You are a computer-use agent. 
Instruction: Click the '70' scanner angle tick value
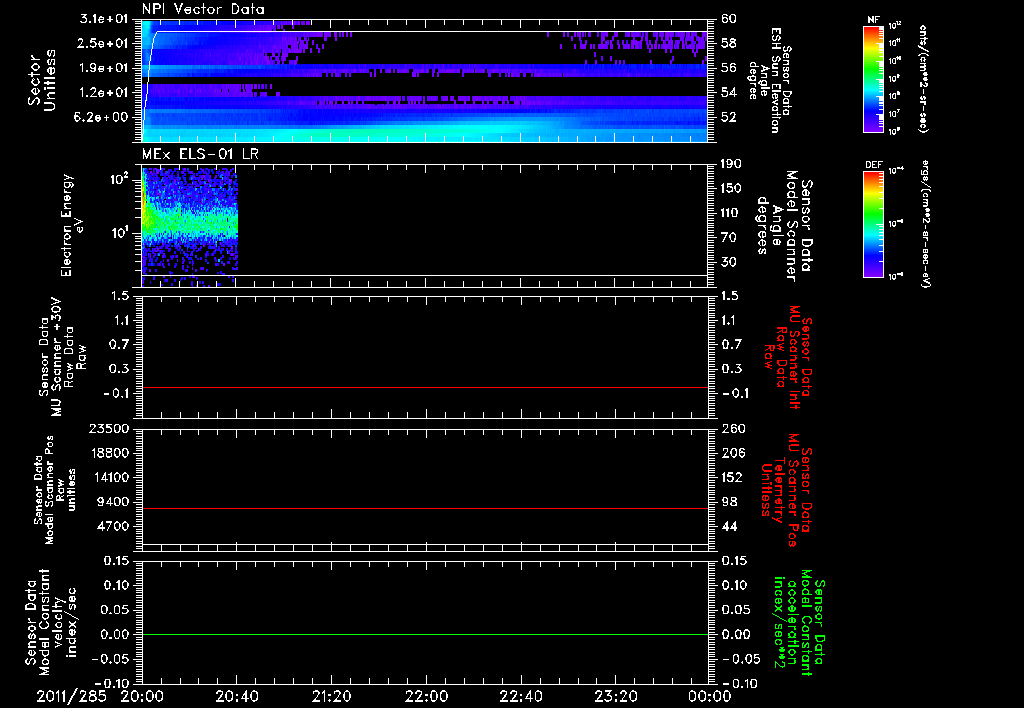[x=729, y=238]
